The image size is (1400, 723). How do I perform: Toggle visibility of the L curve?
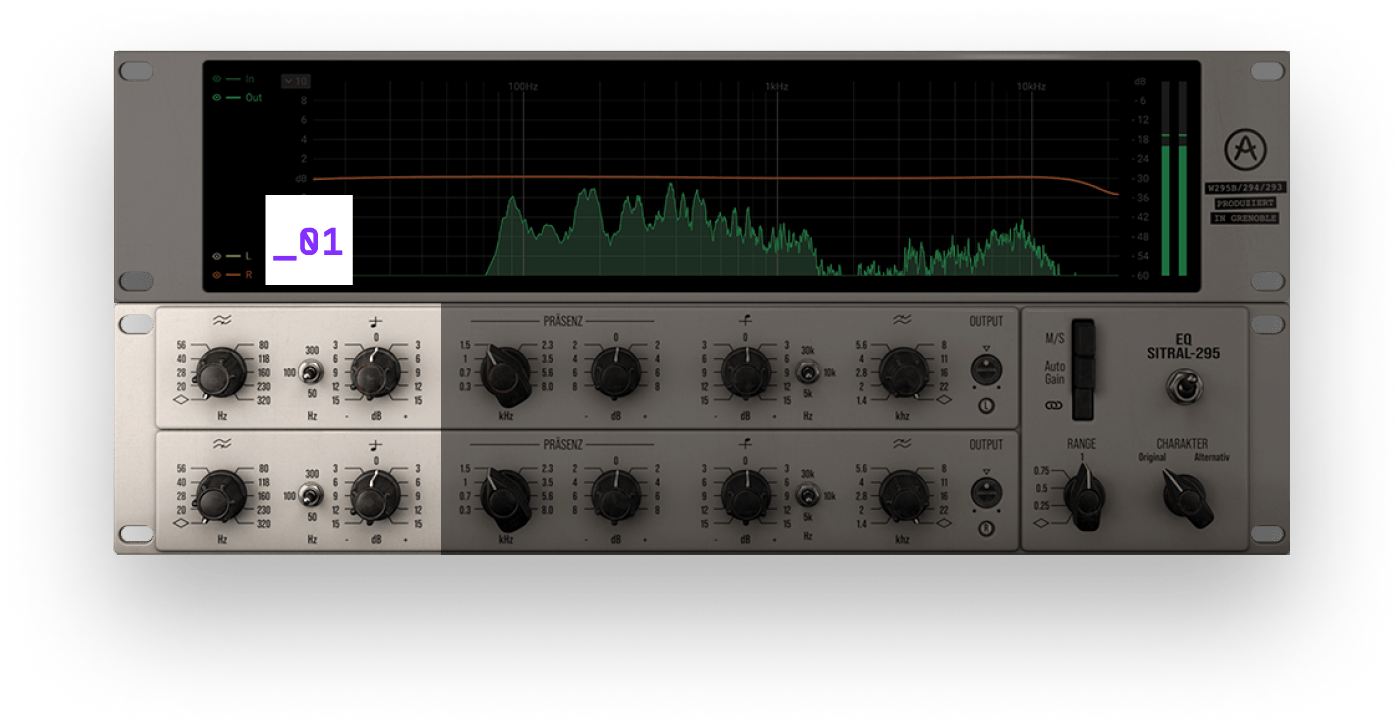216,257
